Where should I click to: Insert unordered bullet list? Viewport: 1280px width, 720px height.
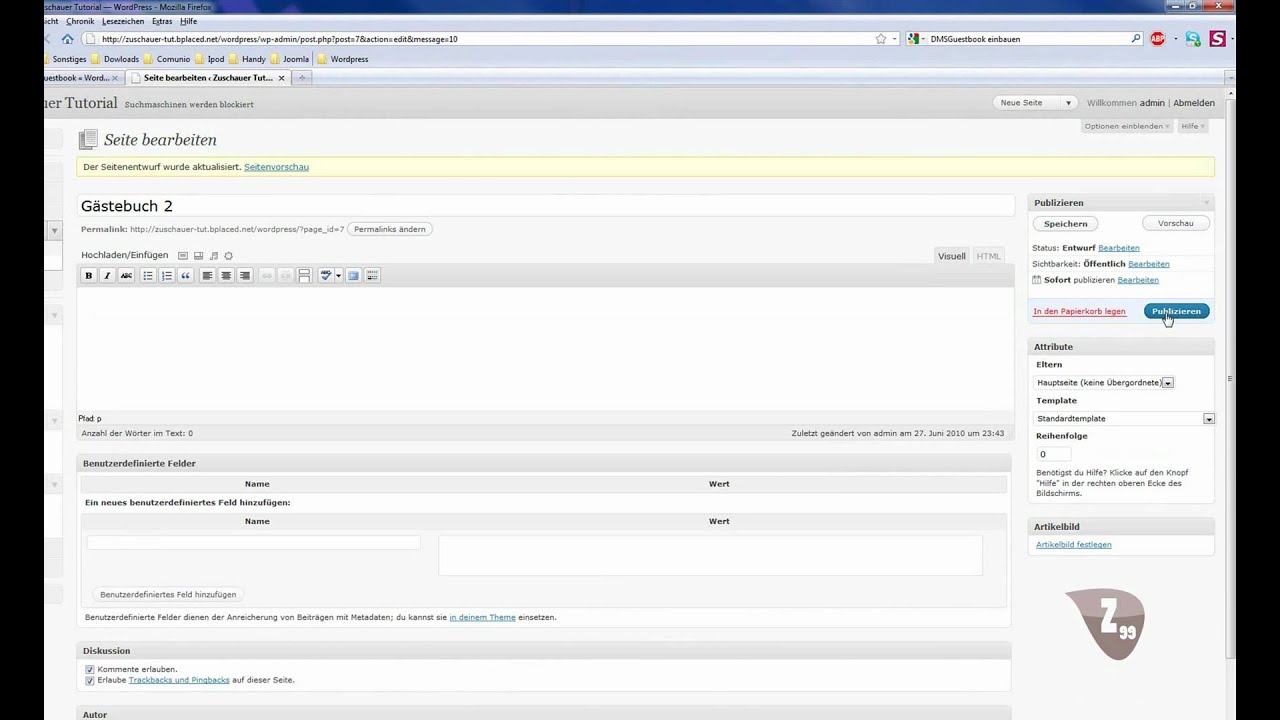[148, 276]
